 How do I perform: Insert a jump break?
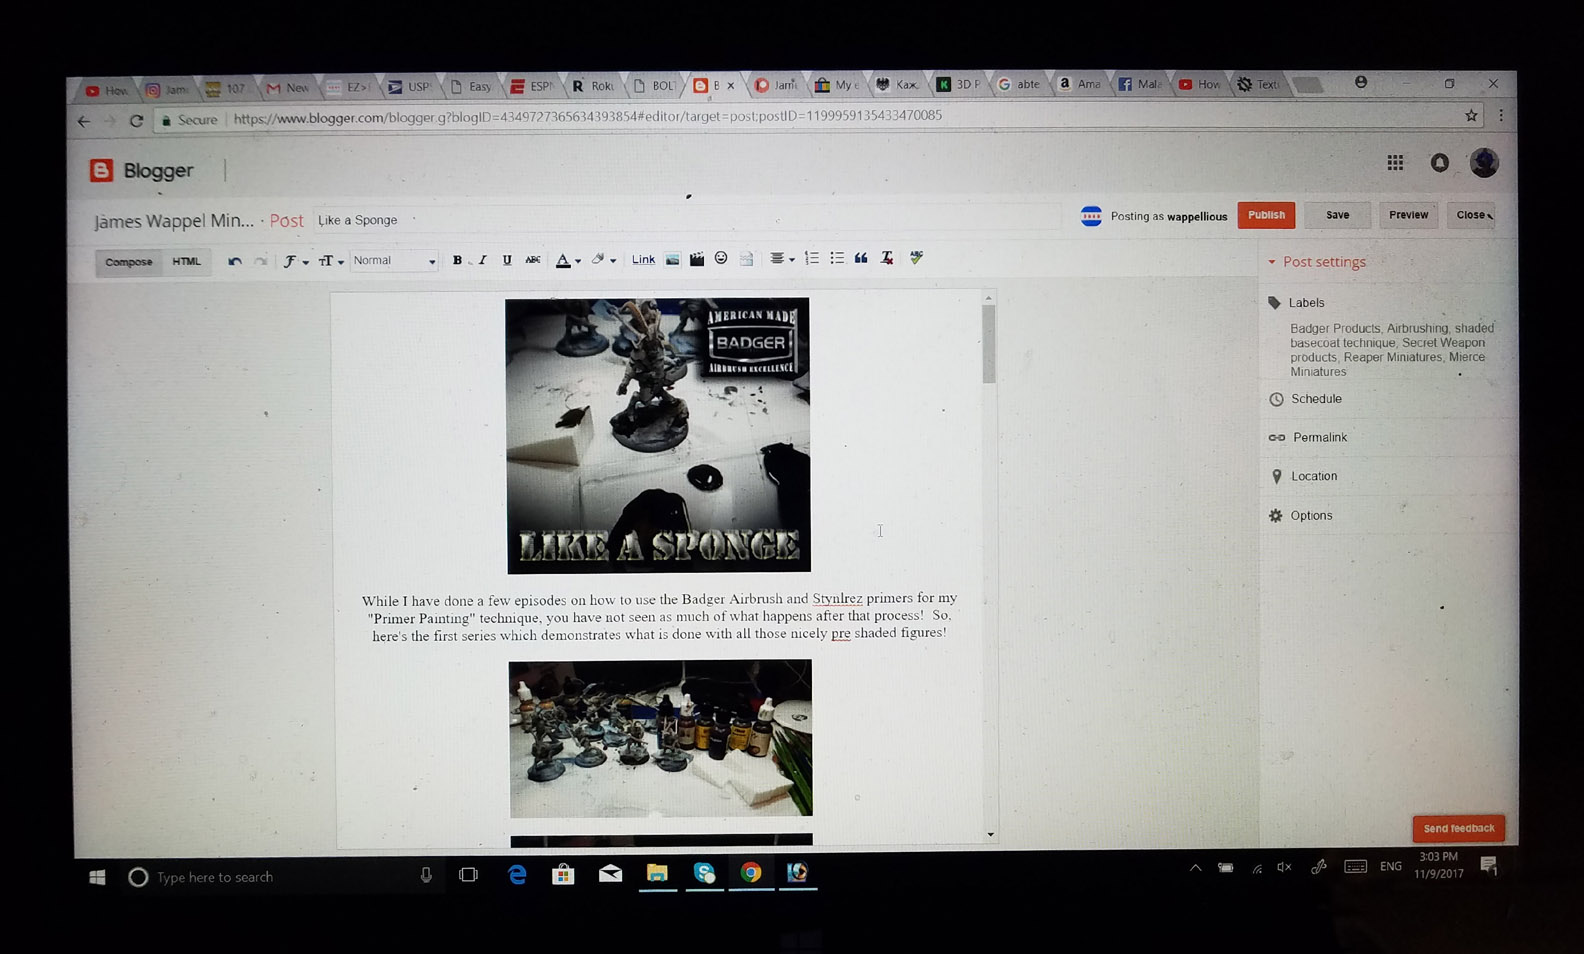[x=747, y=259]
